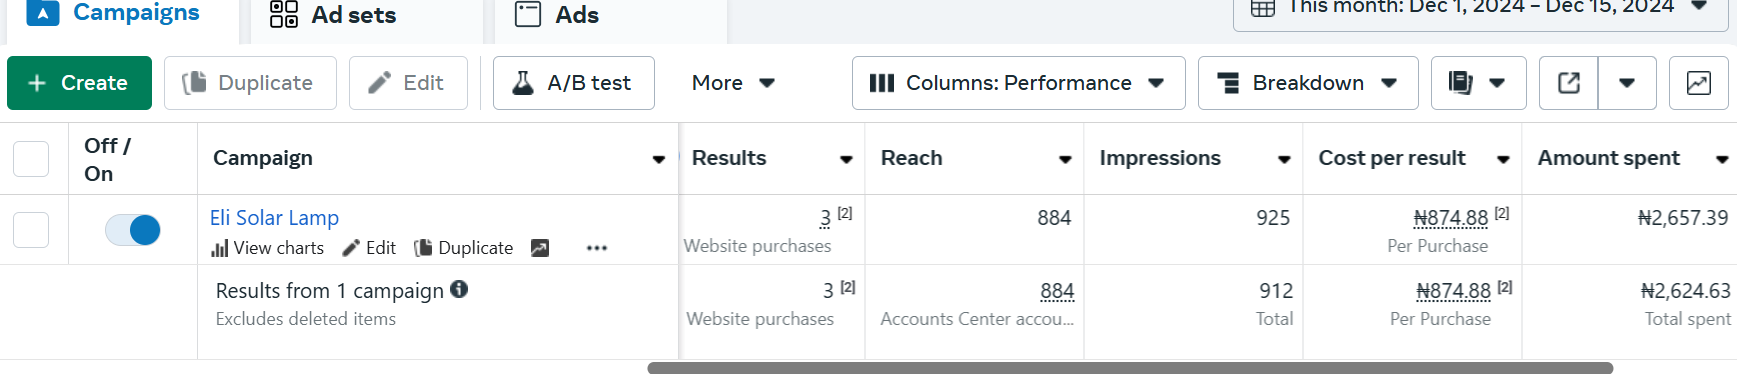This screenshot has width=1737, height=374.
Task: Click the green Create button
Action: (x=79, y=83)
